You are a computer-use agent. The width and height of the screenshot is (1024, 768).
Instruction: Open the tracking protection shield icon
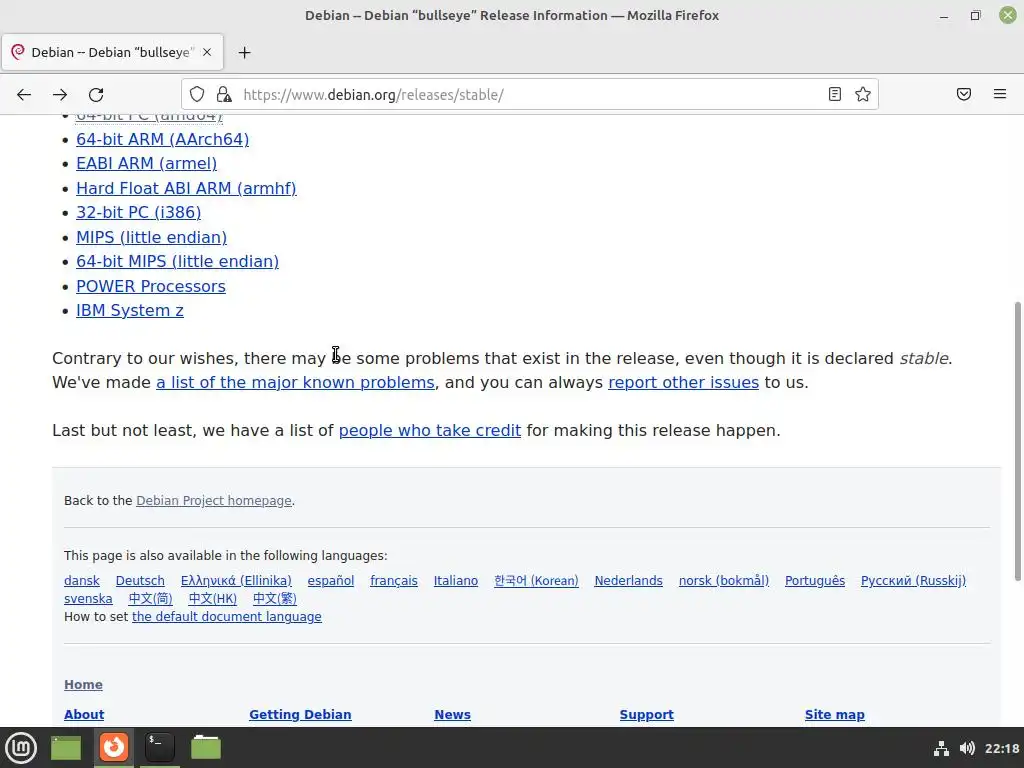pyautogui.click(x=197, y=95)
